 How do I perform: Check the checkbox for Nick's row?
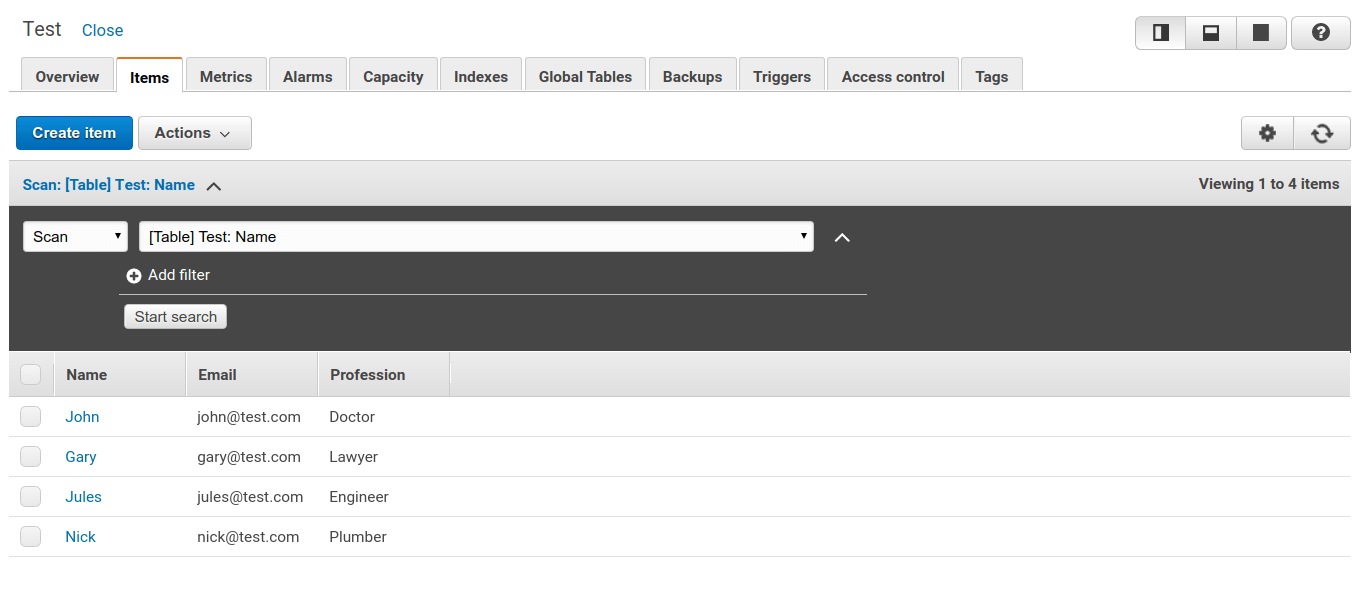(x=30, y=536)
